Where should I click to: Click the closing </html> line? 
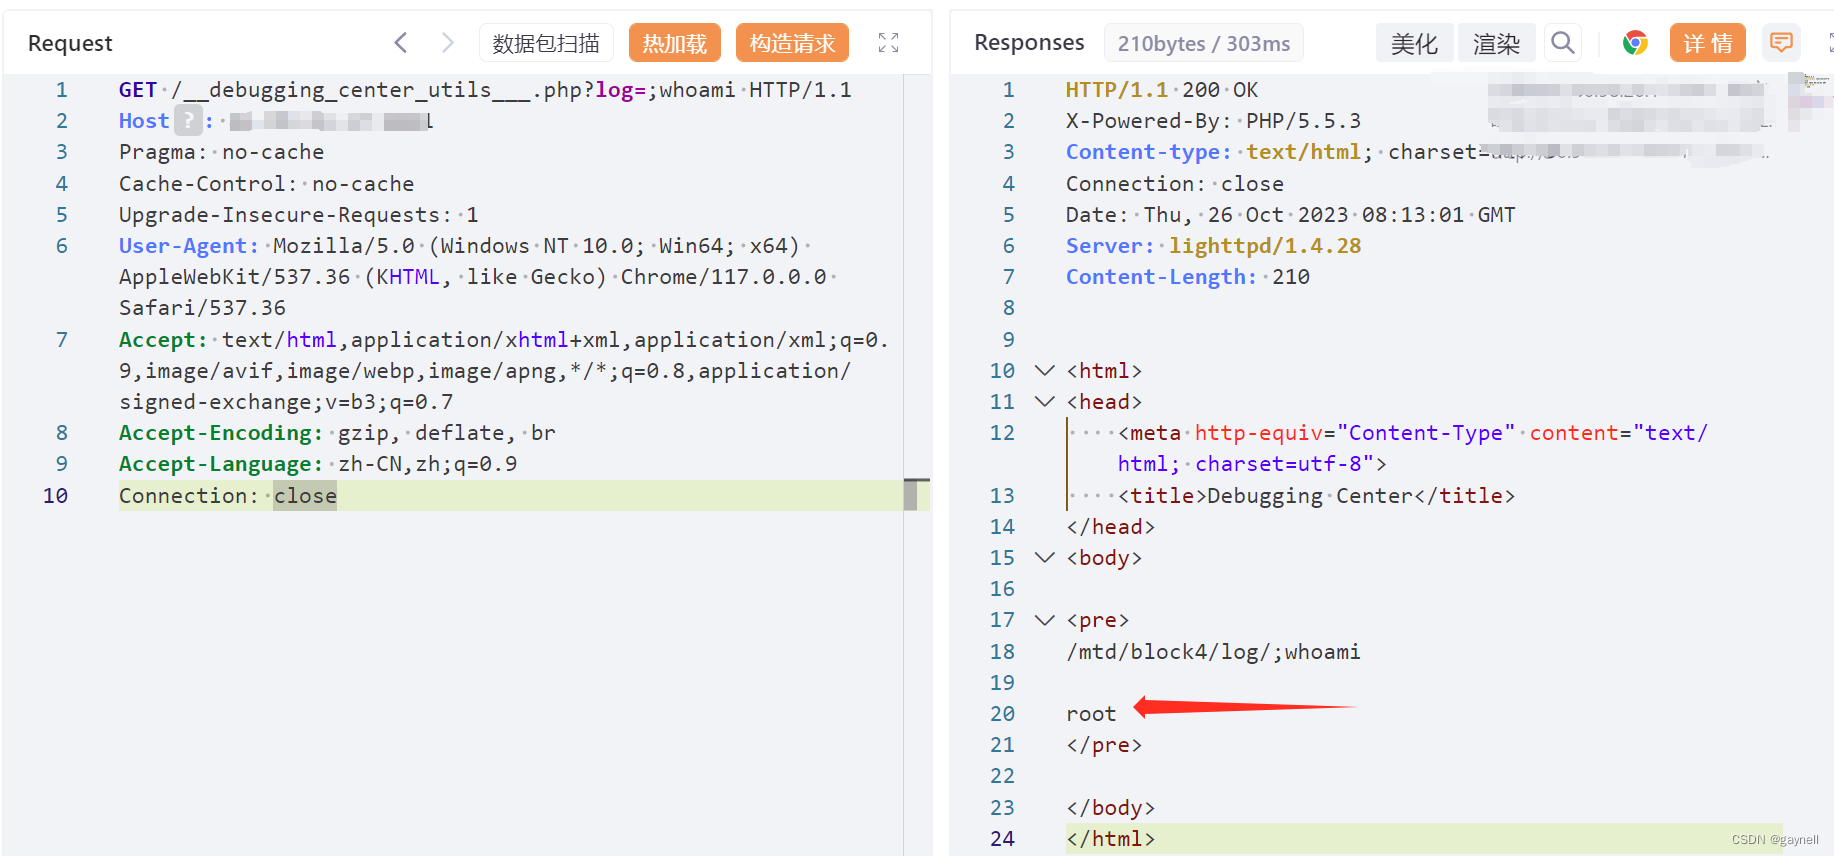[x=1110, y=839]
